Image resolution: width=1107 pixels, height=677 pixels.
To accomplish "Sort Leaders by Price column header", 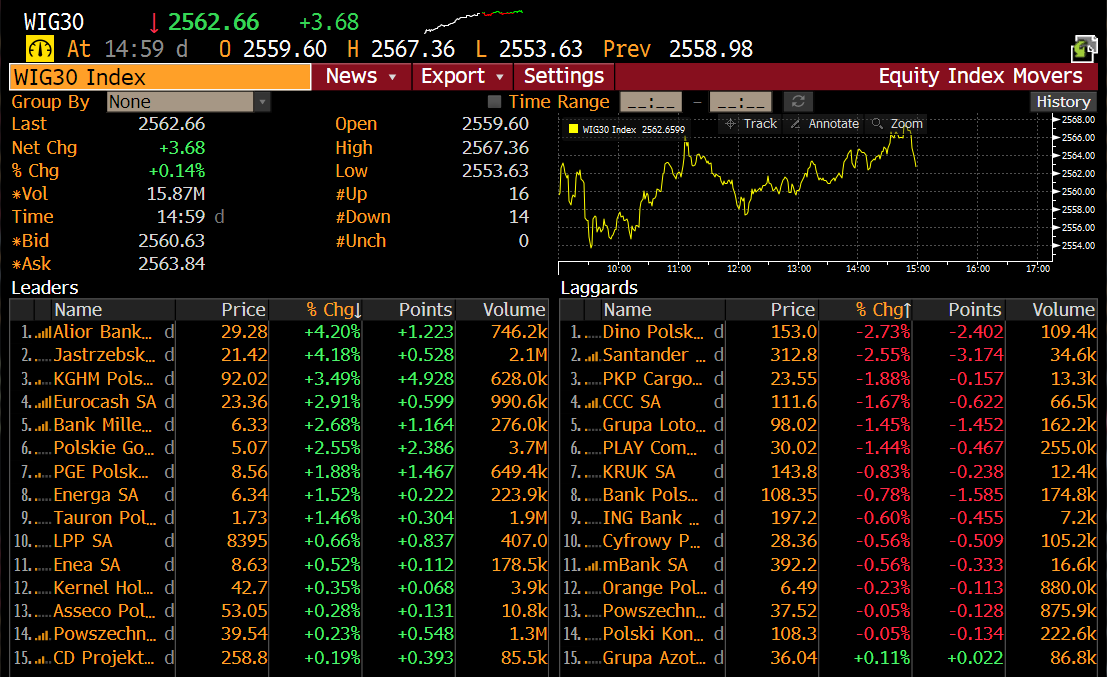I will click(222, 310).
